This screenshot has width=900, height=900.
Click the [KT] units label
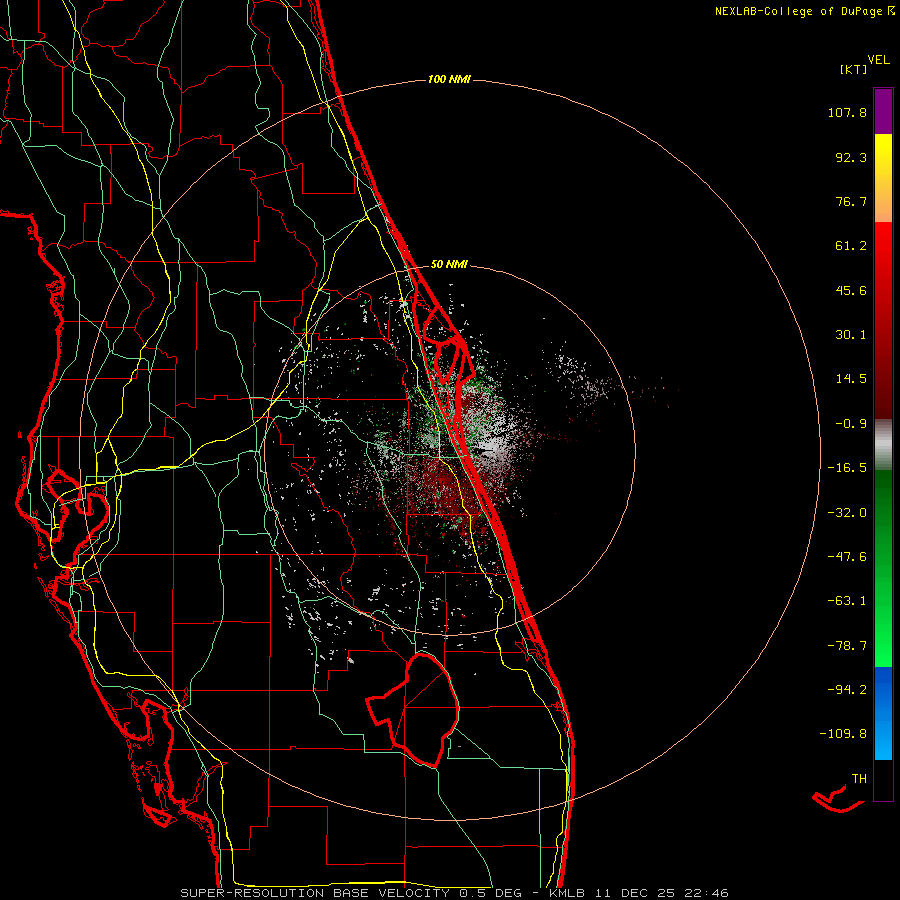pyautogui.click(x=854, y=69)
